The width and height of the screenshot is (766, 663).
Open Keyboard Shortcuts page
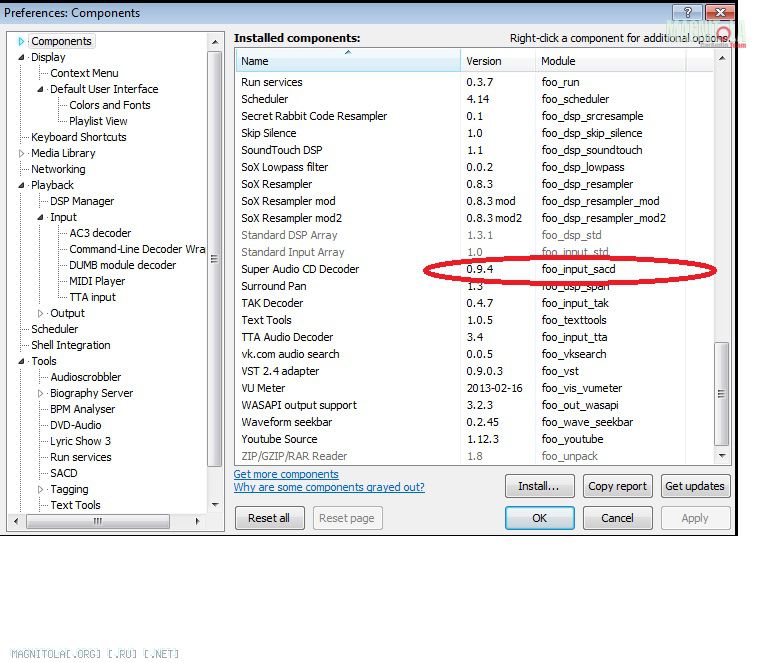79,137
